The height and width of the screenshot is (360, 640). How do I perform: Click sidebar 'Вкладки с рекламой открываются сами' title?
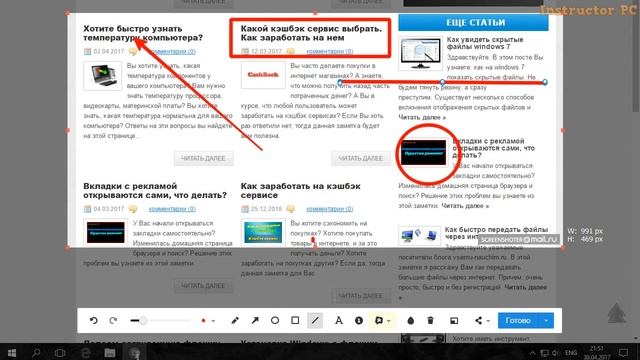(493, 148)
